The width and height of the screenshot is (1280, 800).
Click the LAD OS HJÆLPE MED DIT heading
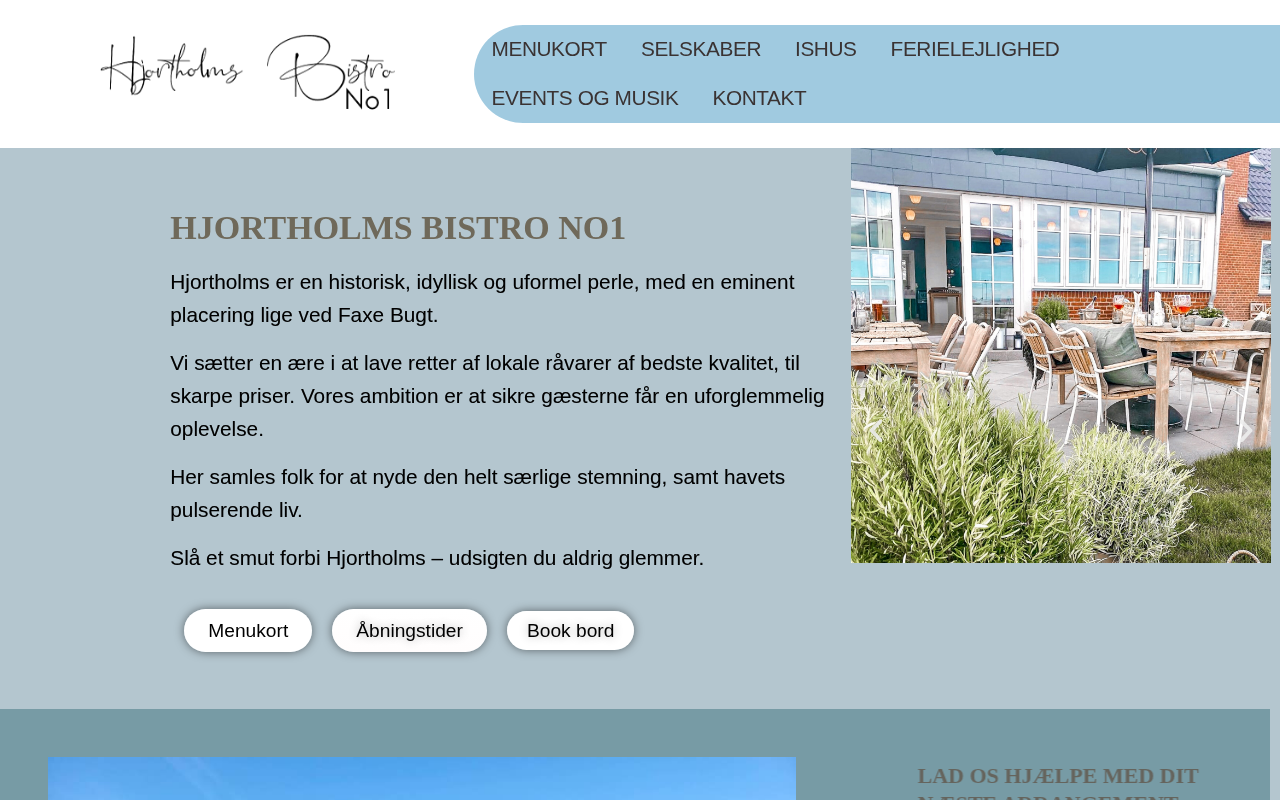click(1058, 776)
